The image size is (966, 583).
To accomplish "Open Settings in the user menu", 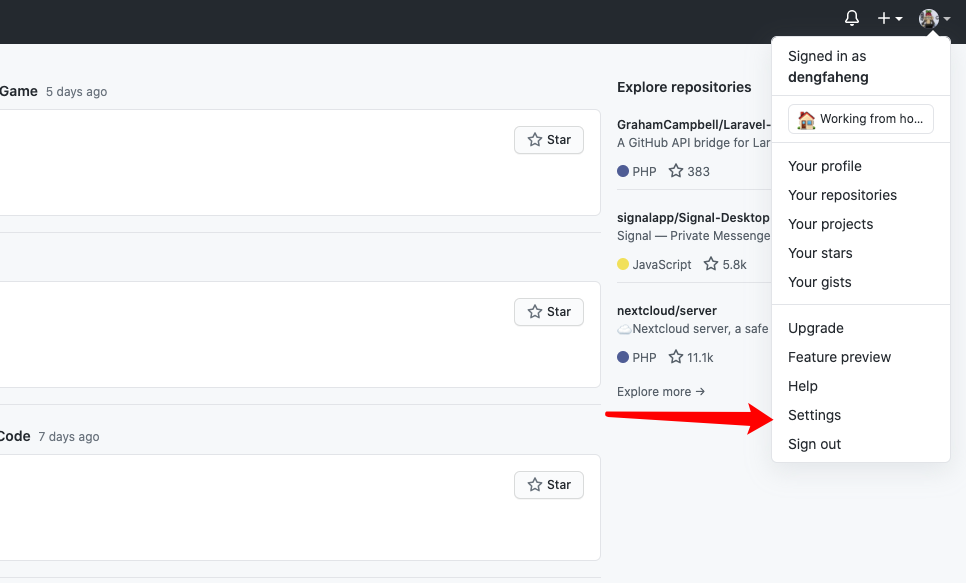I will coord(814,415).
